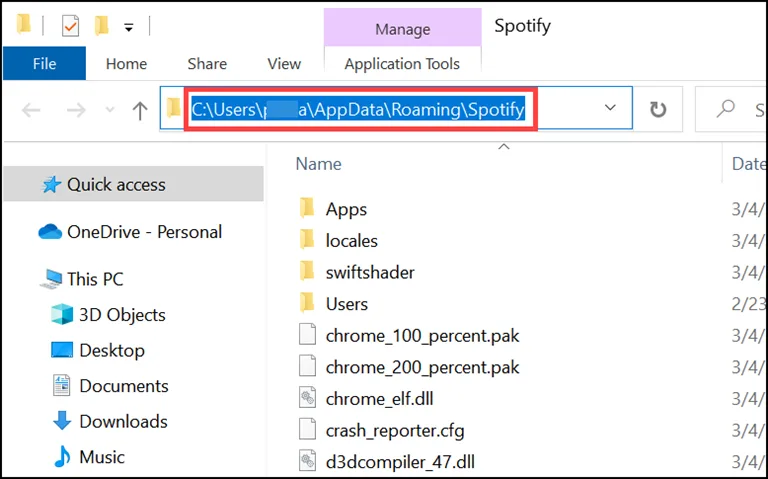Image resolution: width=768 pixels, height=479 pixels.
Task: Click the chrome_elf.dll gear file icon
Action: pyautogui.click(x=308, y=398)
